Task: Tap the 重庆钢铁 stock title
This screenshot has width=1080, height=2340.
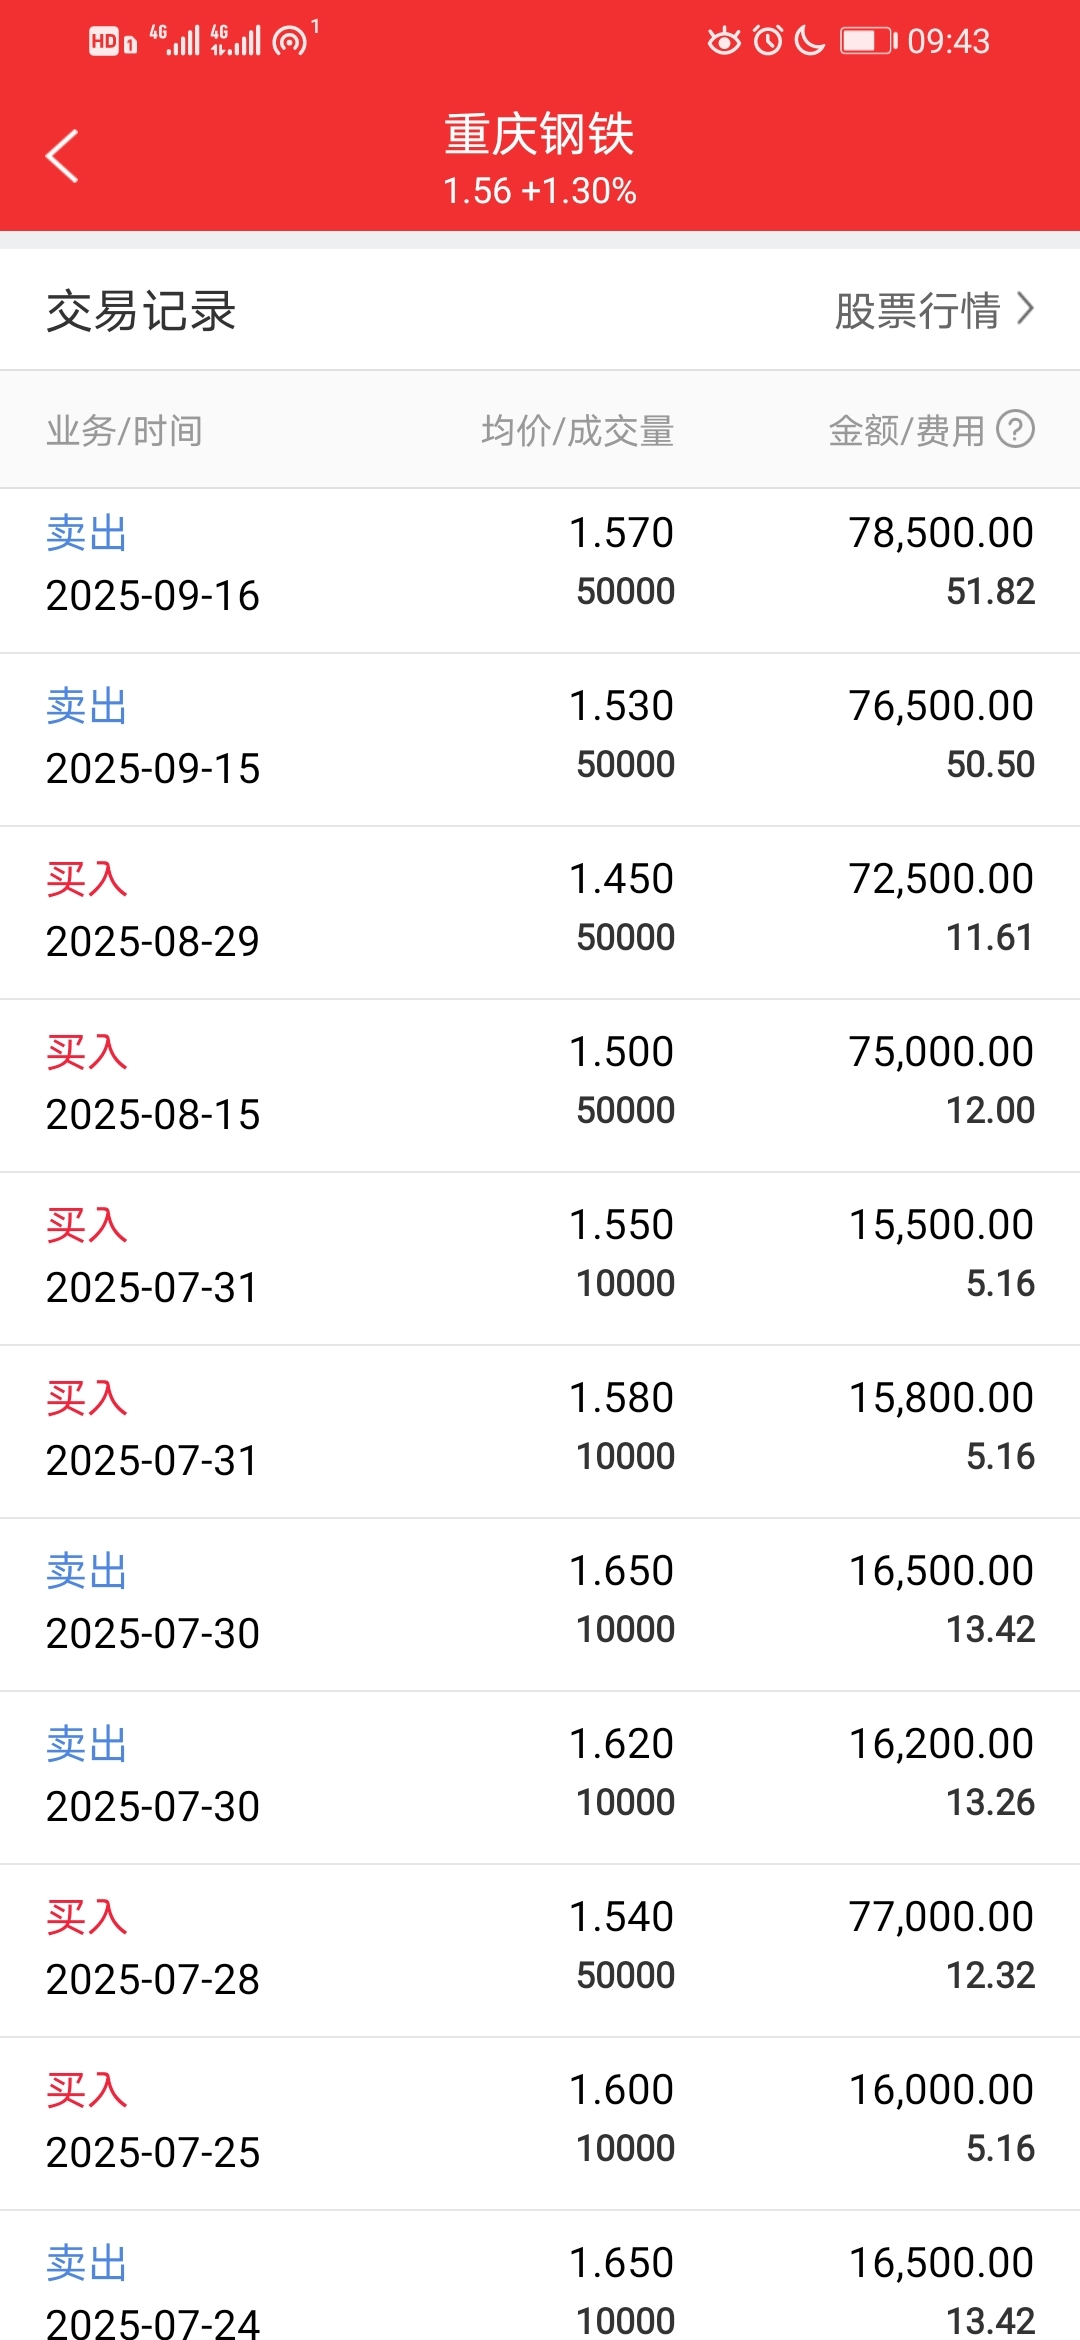Action: [x=540, y=134]
